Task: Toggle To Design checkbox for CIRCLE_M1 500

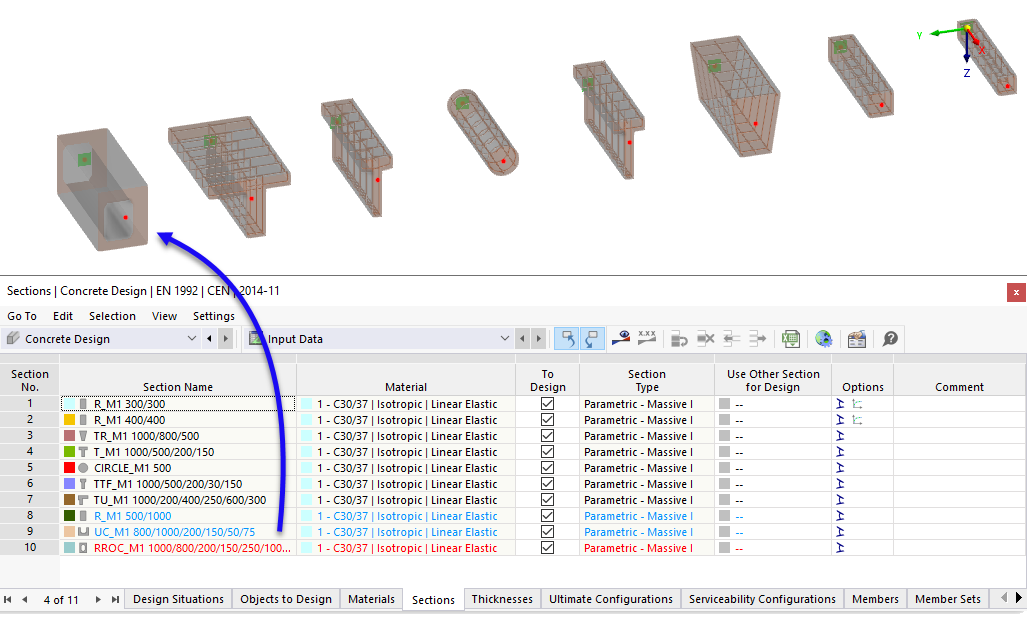Action: [x=548, y=468]
